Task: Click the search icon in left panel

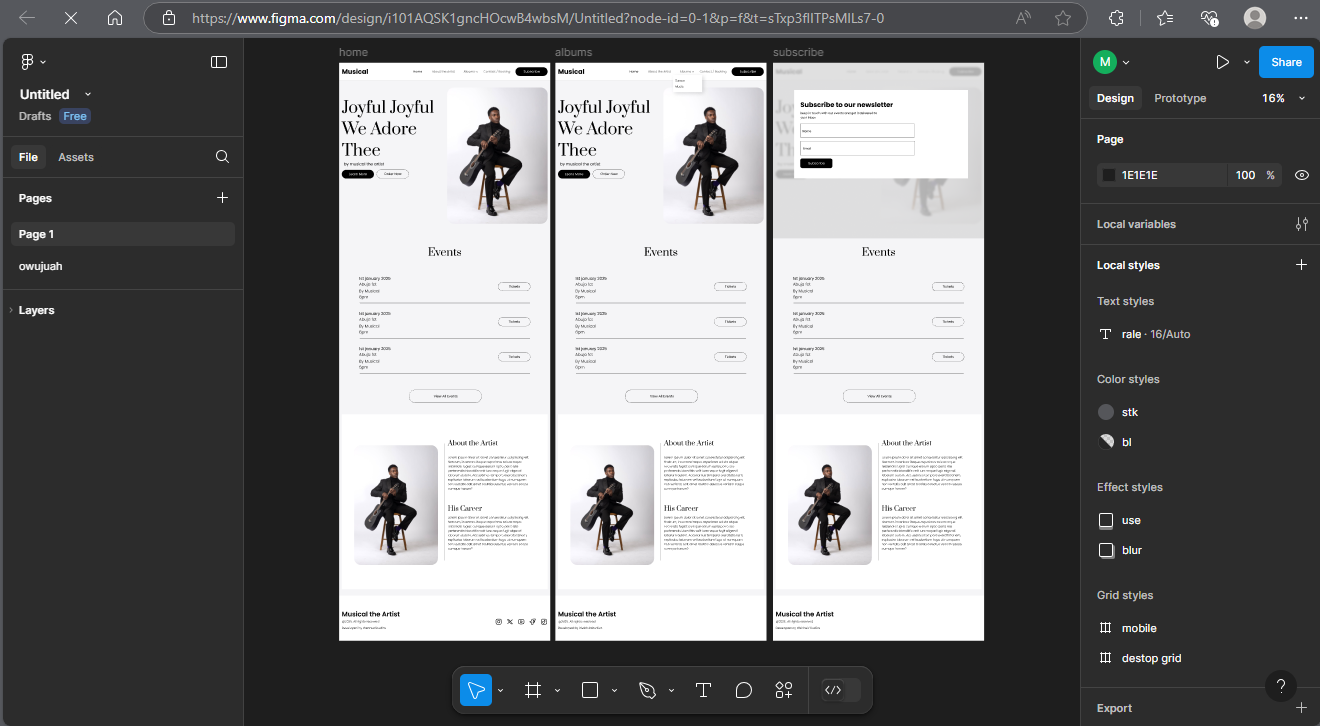Action: pyautogui.click(x=222, y=157)
